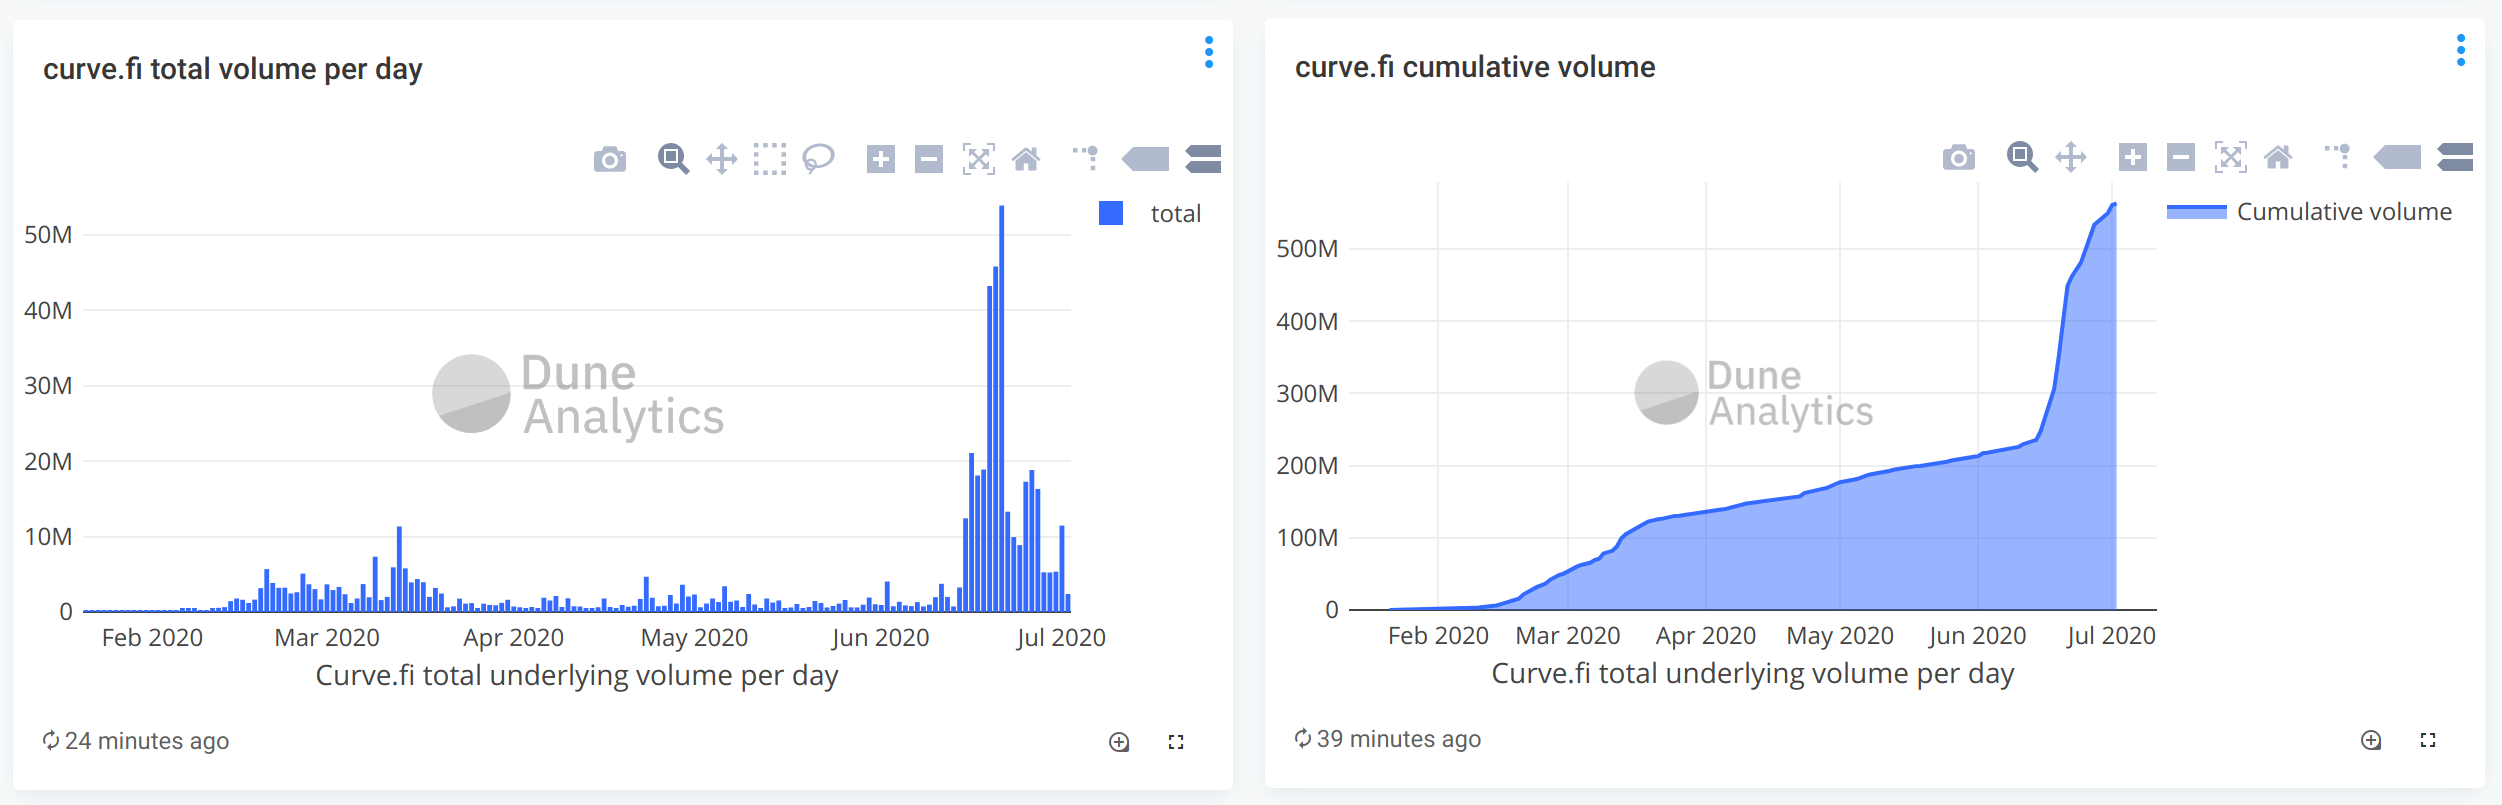This screenshot has height=805, width=2502.
Task: Open 'curve.fi cumulative volume' title link
Action: tap(1475, 67)
